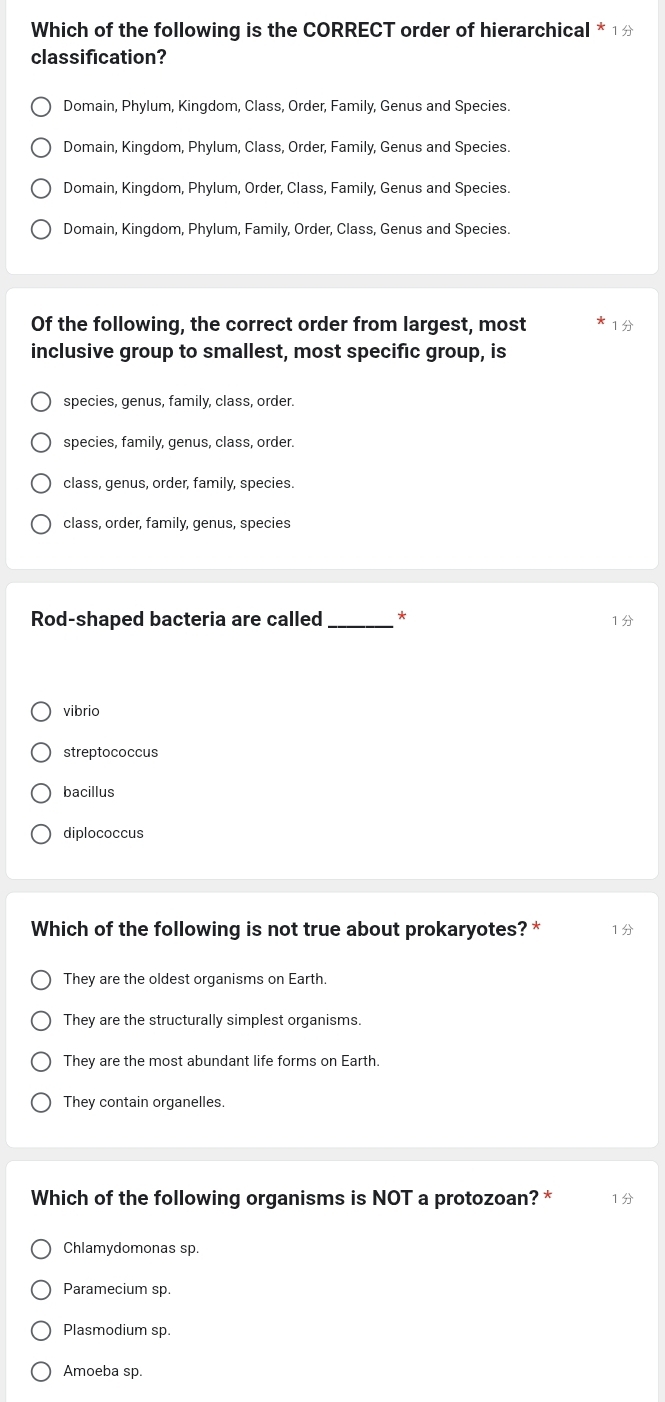Choose 'species, genus, family, class, order.'

(41, 401)
